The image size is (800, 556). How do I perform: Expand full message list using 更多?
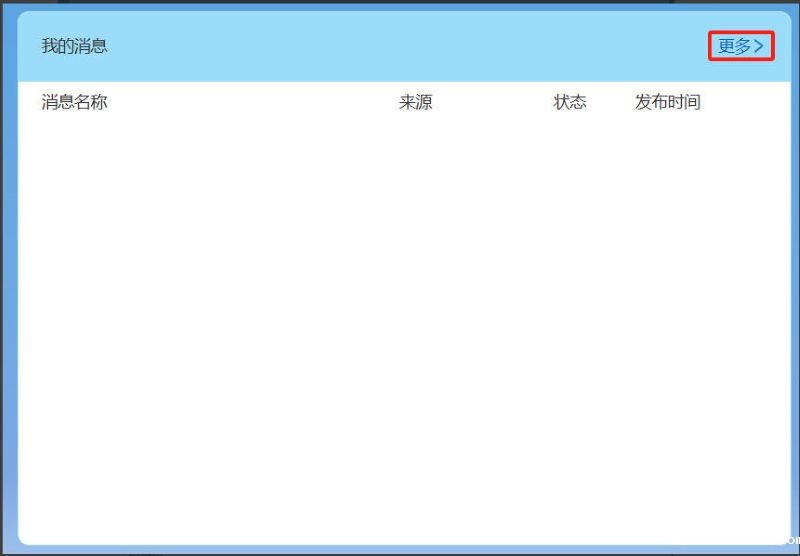point(735,46)
